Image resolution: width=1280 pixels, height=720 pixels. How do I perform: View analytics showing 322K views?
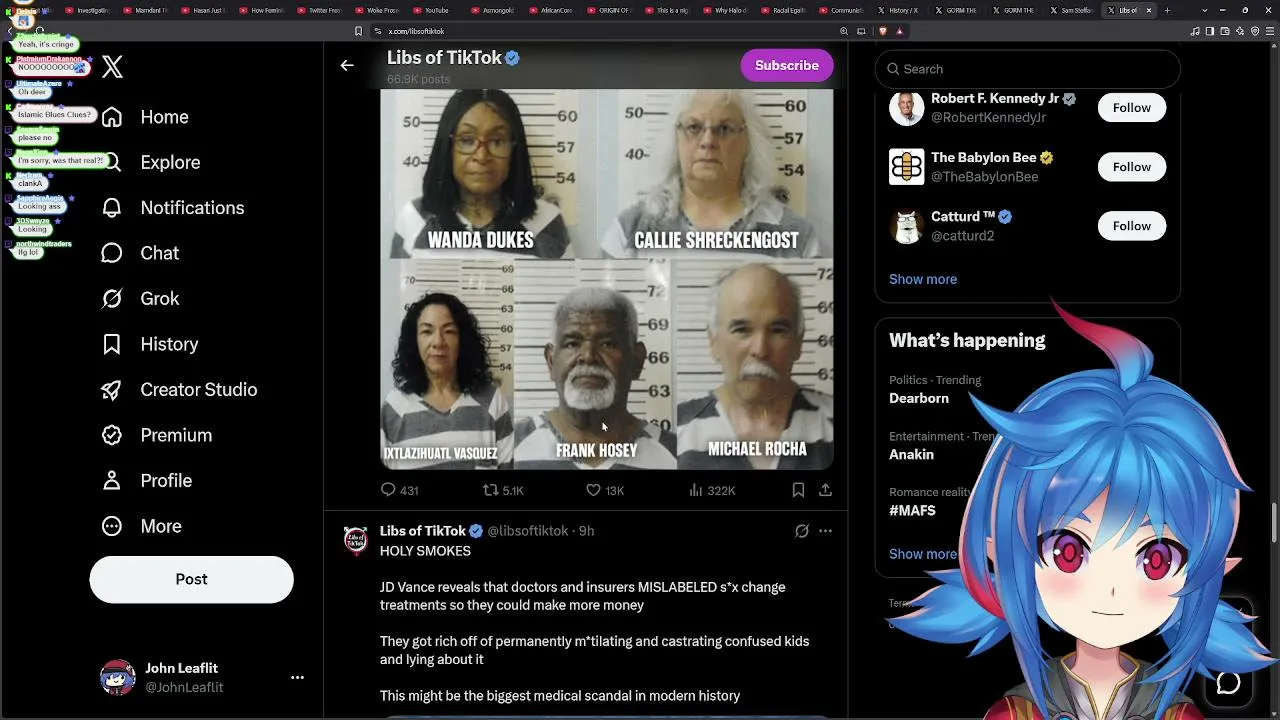(x=712, y=490)
